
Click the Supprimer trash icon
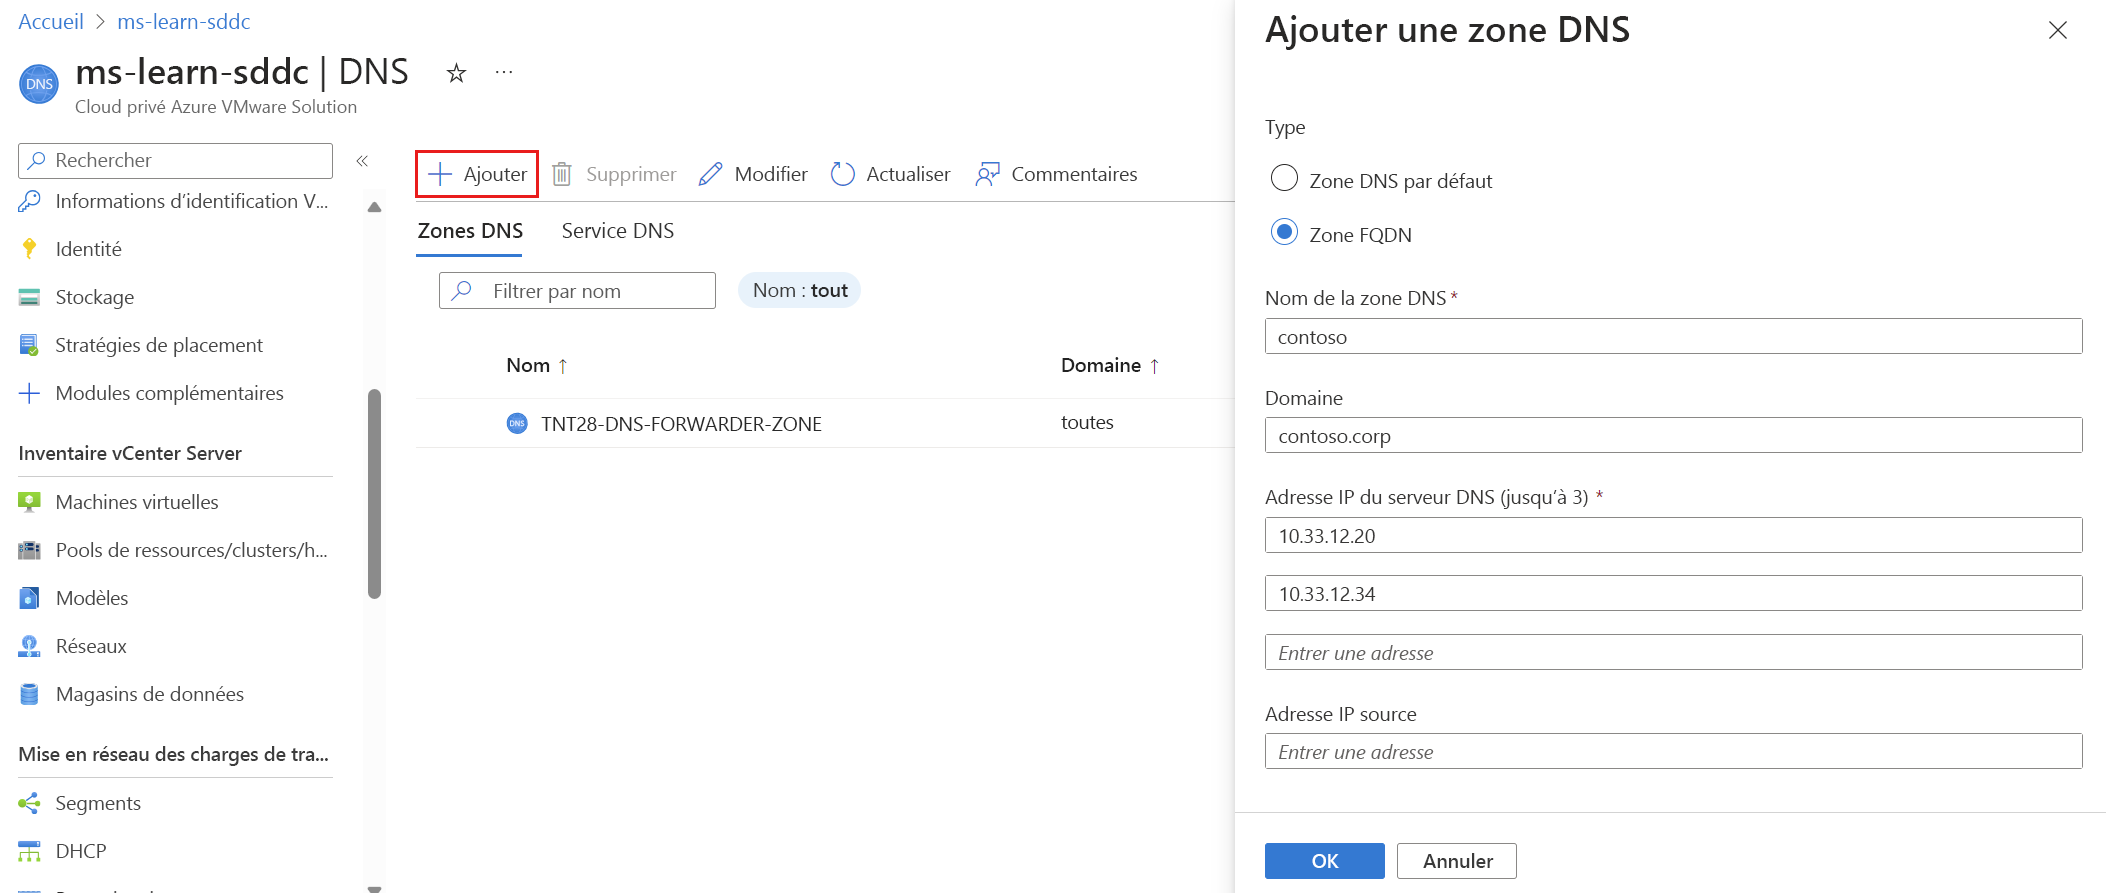point(562,174)
